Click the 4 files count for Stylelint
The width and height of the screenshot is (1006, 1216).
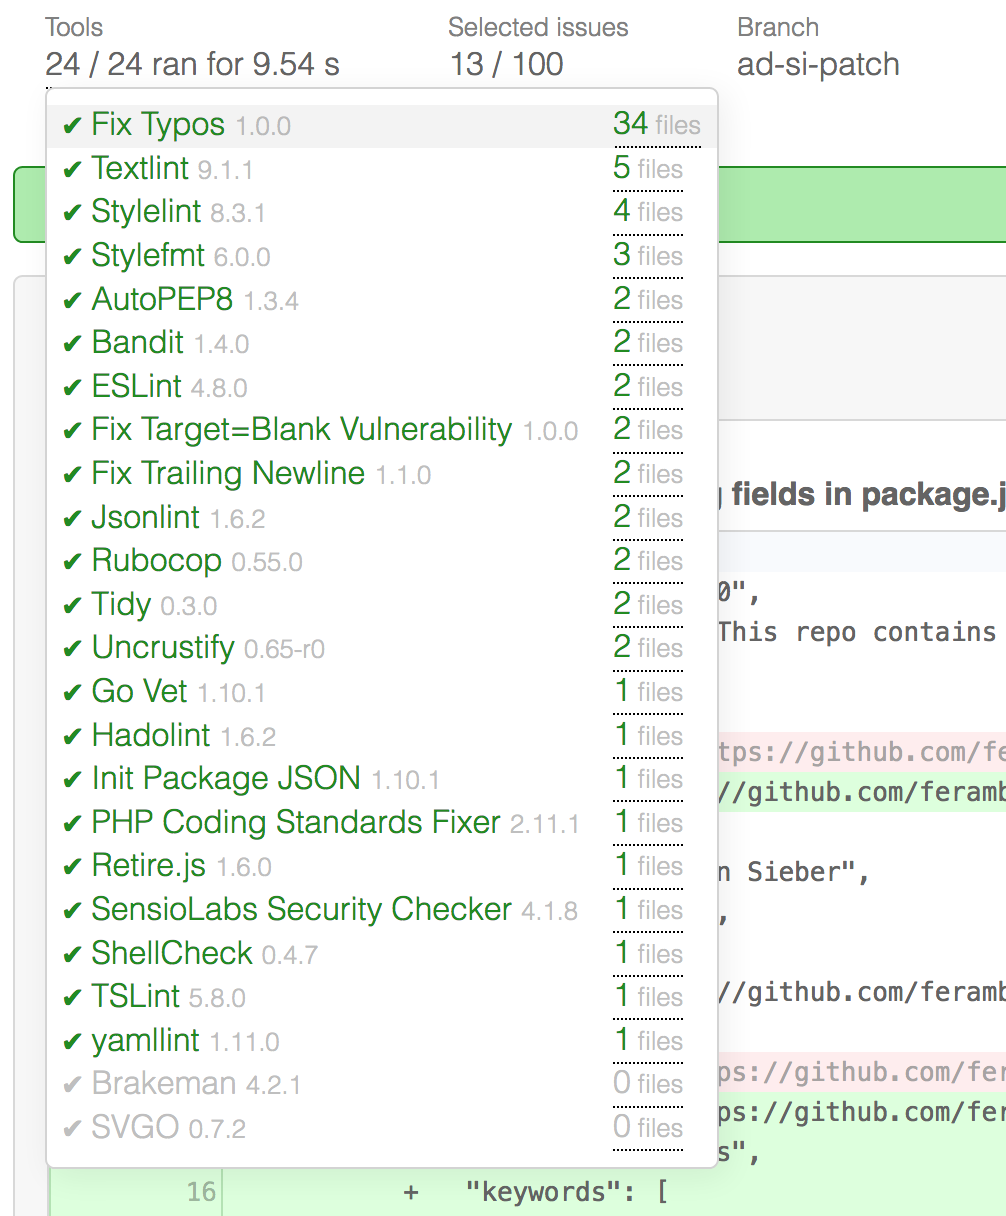648,212
